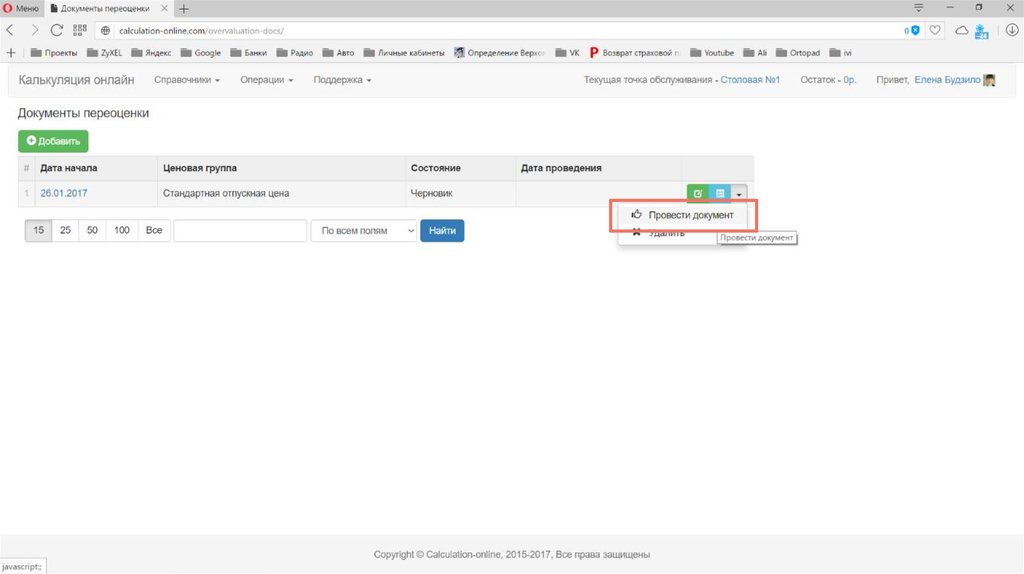Open the 26.01.2017 document link
The image size is (1024, 574).
(64, 193)
